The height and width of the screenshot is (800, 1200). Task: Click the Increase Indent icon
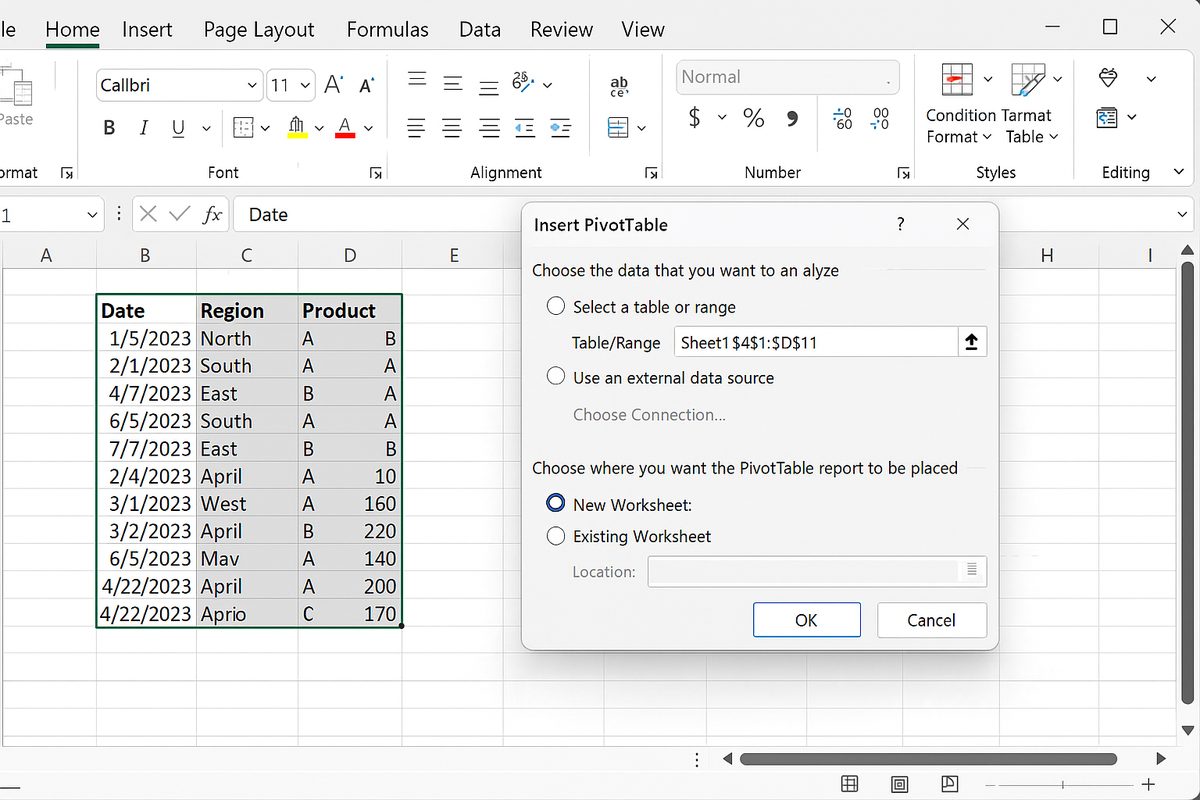click(x=560, y=128)
